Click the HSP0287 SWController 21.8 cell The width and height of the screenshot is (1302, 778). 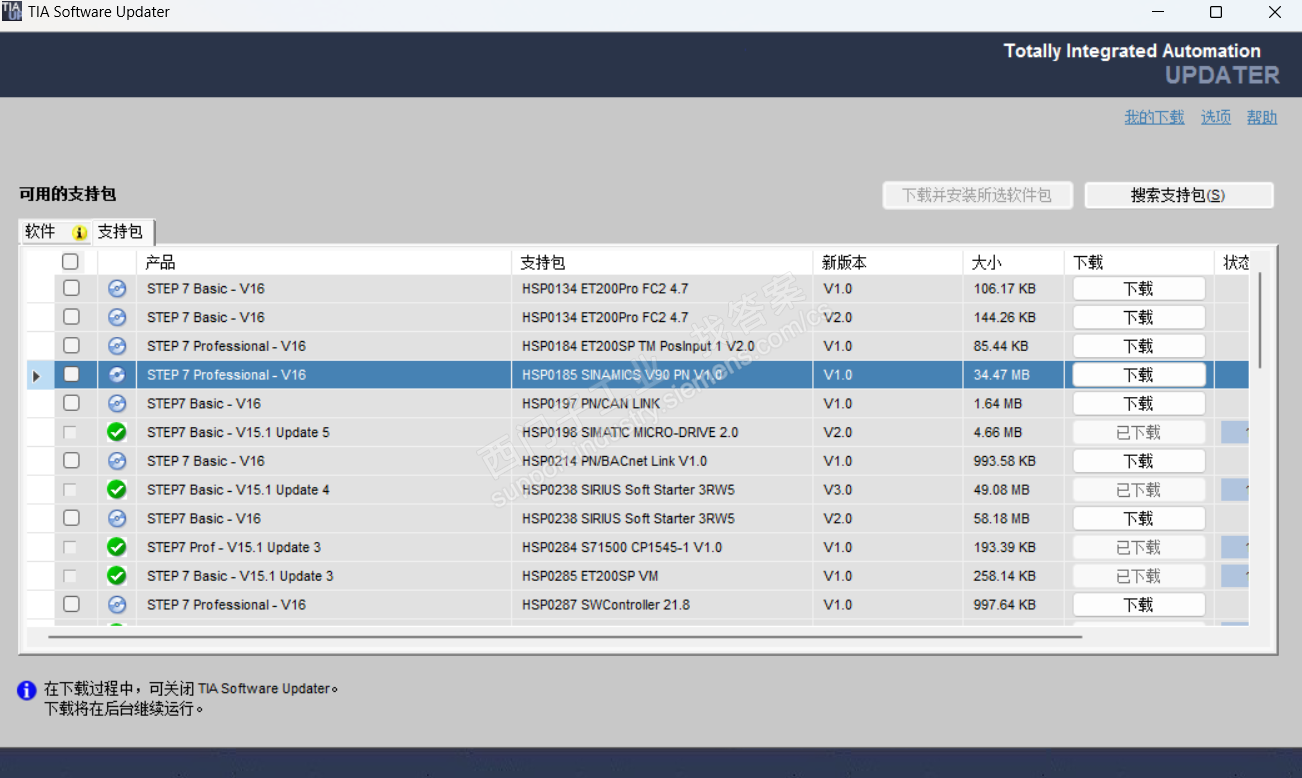pos(662,605)
